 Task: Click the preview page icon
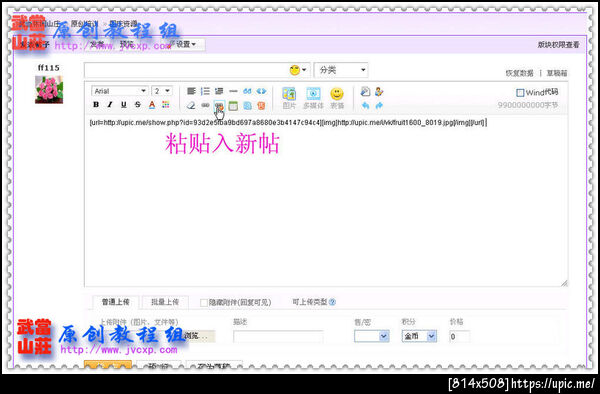365,91
